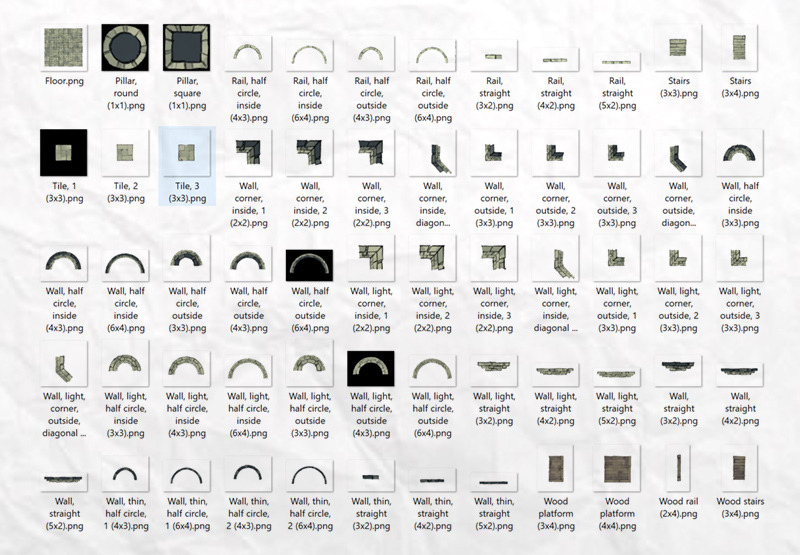
Task: Select the Stairs (3x4).png thumbnail
Action: pyautogui.click(x=739, y=47)
